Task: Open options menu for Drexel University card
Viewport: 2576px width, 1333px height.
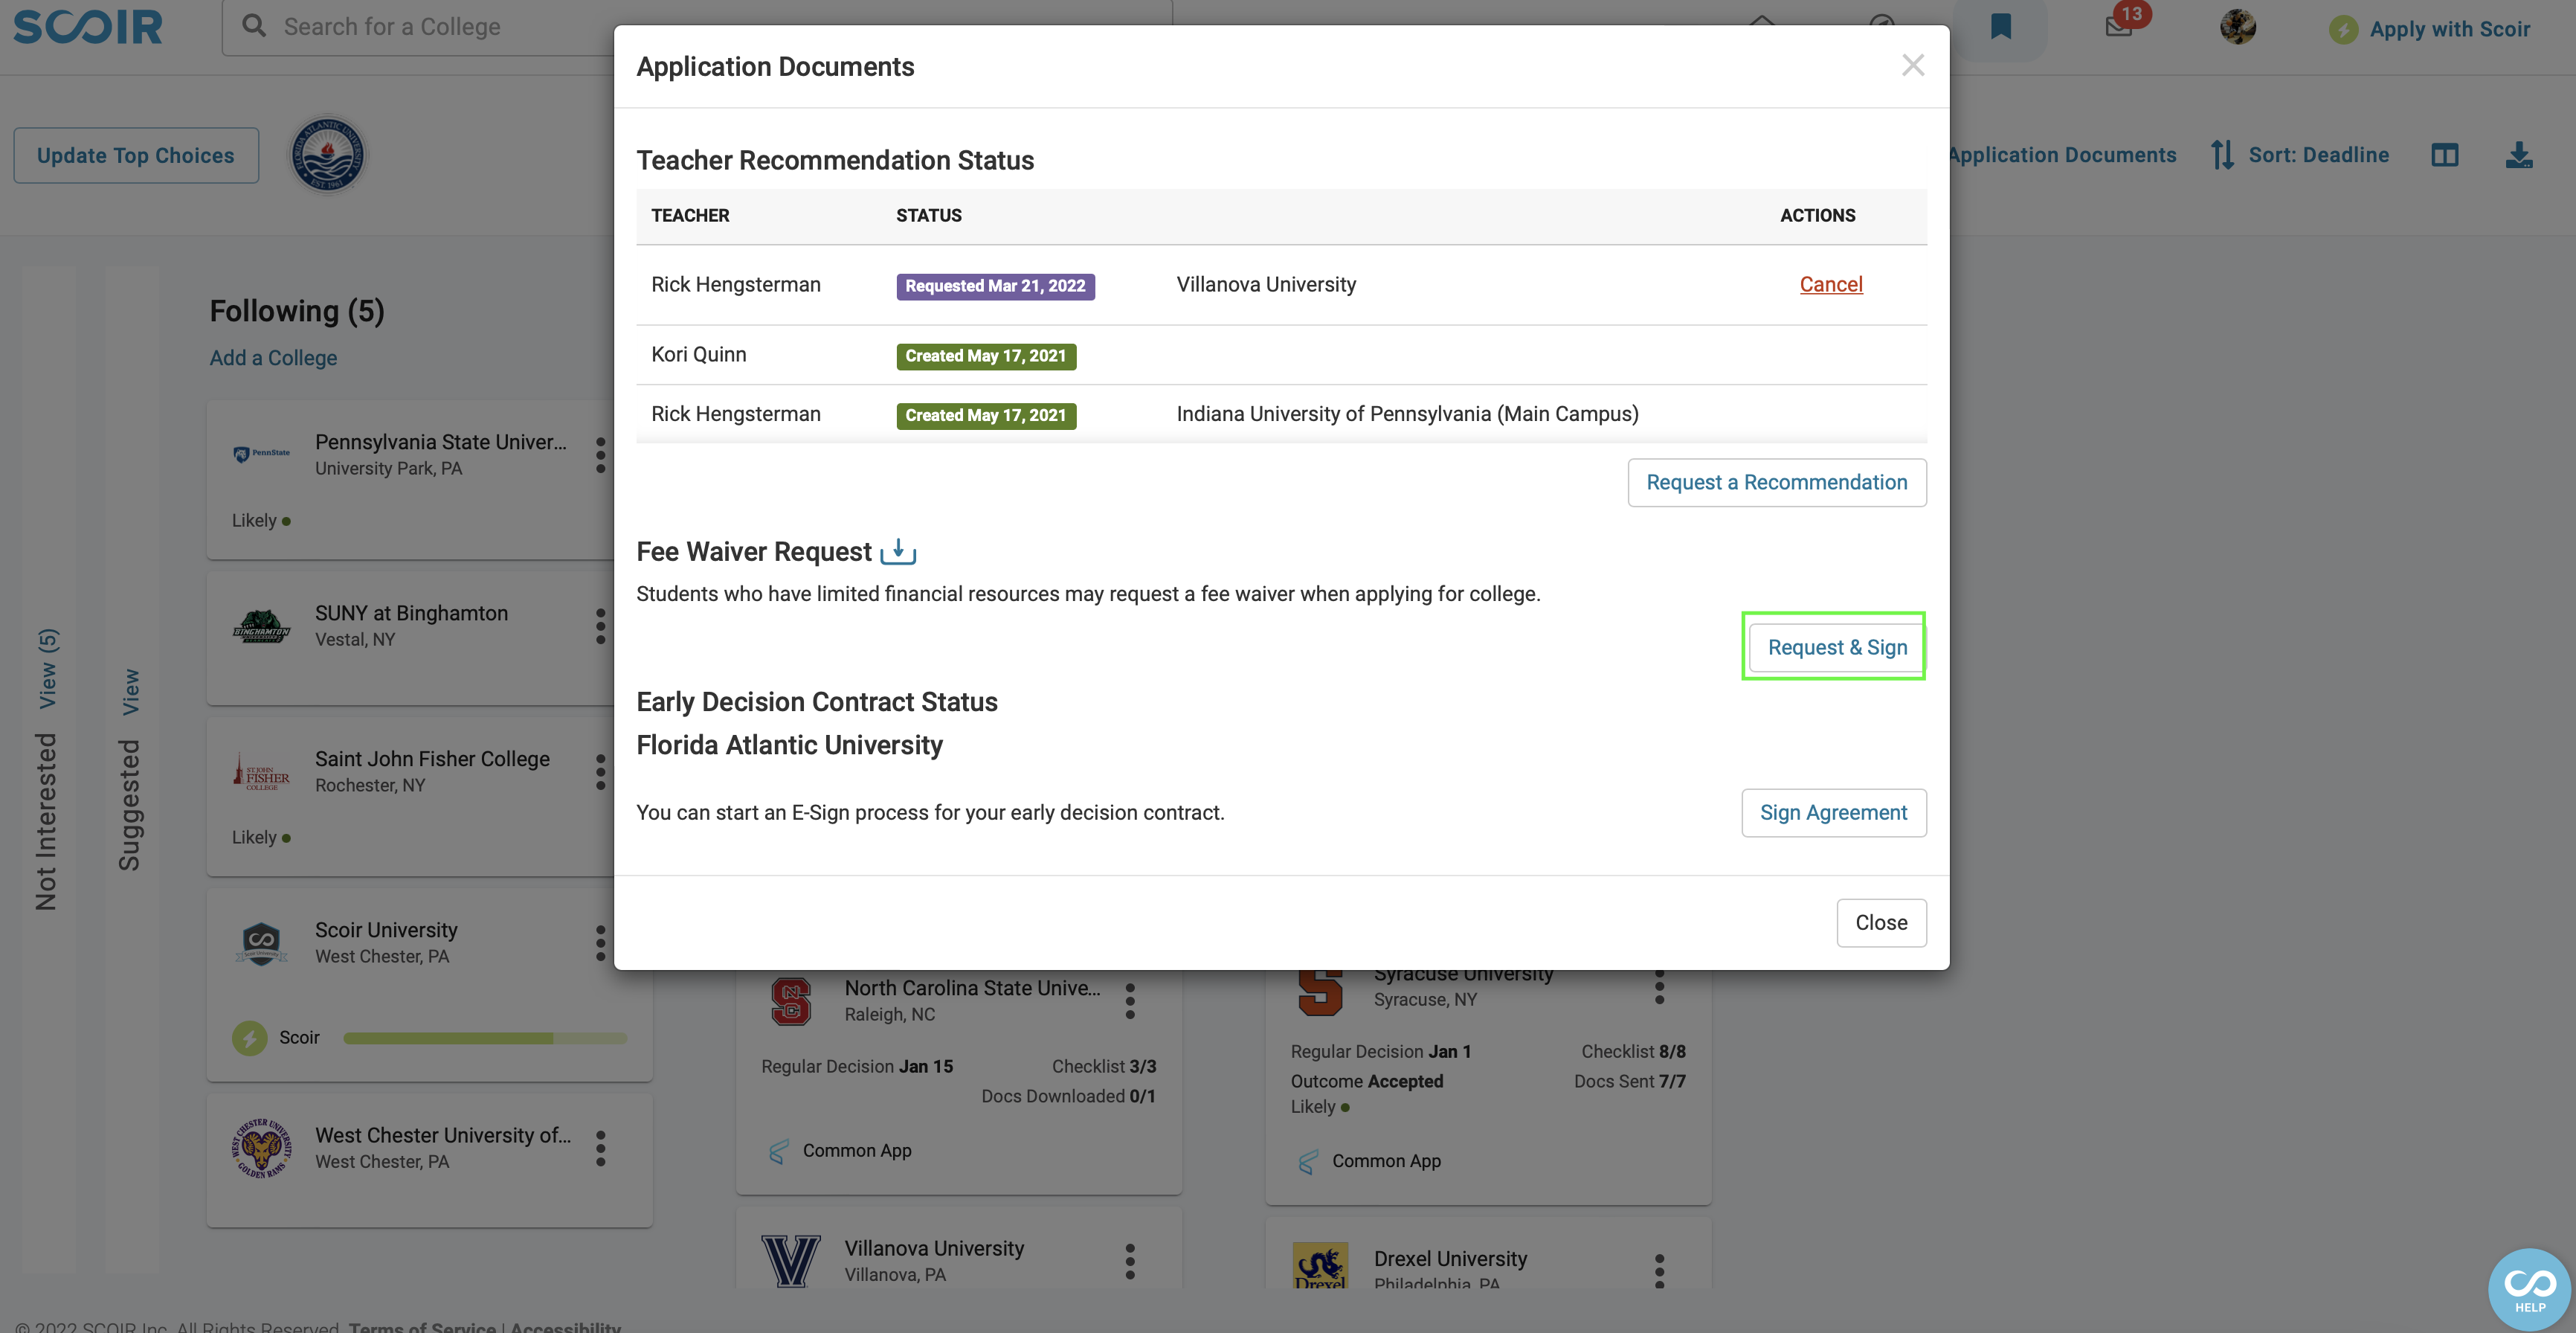Action: click(1659, 1270)
